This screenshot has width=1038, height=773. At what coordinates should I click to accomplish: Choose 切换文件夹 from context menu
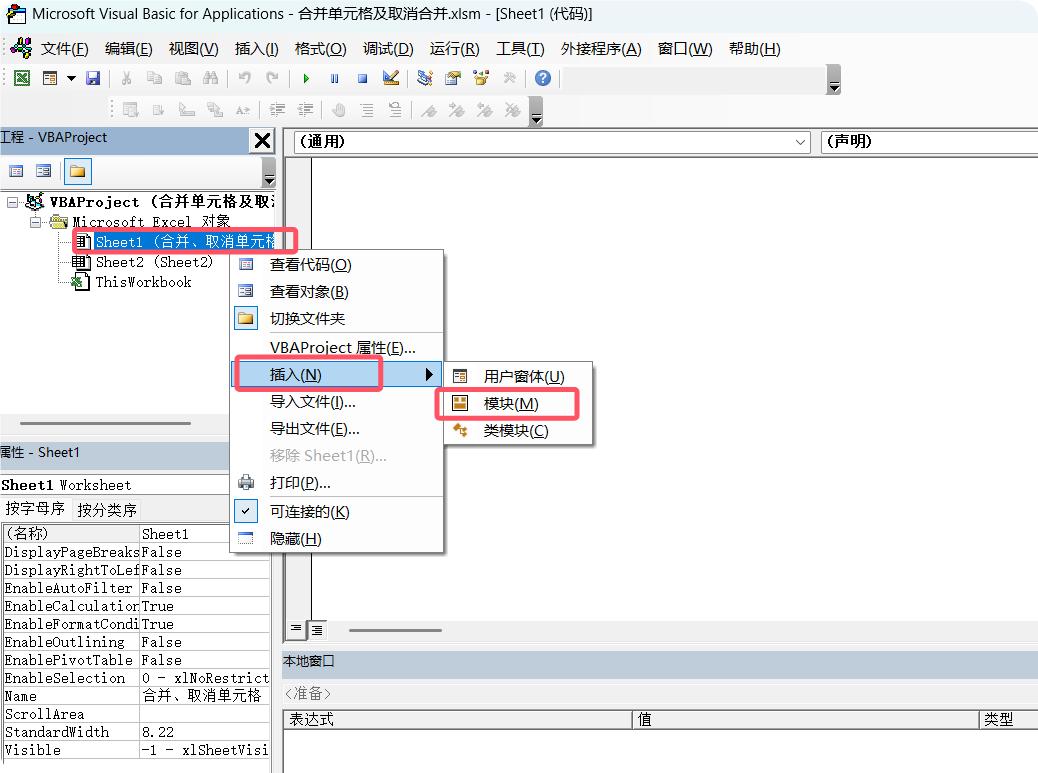tap(336, 318)
